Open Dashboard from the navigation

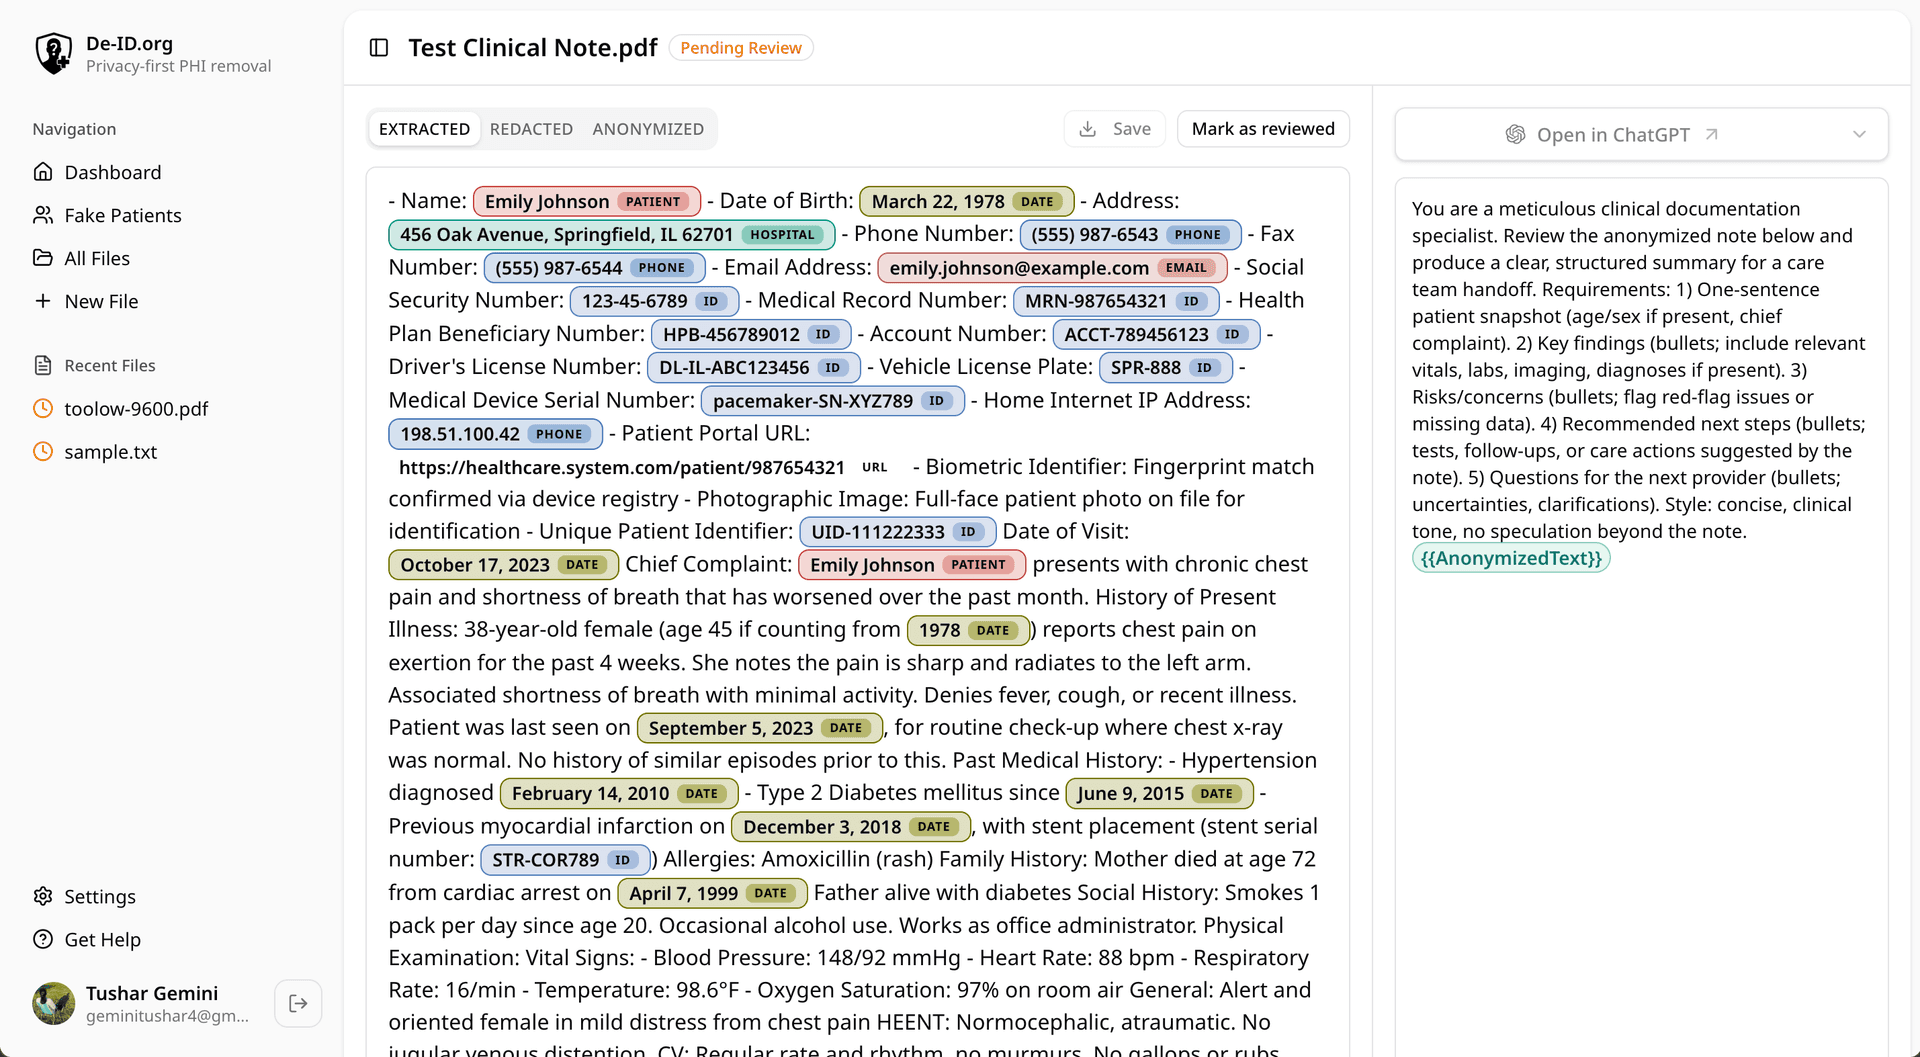click(112, 172)
